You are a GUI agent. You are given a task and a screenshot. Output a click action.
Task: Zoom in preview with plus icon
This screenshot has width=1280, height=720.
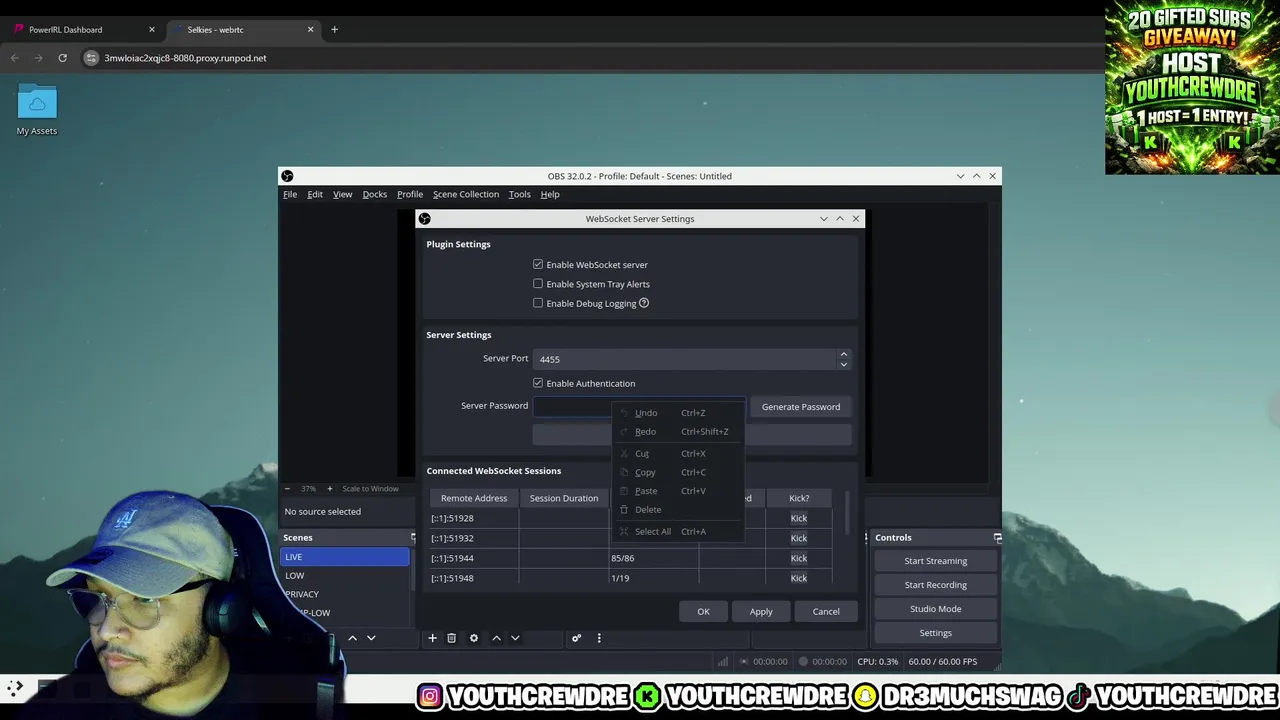pyautogui.click(x=329, y=489)
